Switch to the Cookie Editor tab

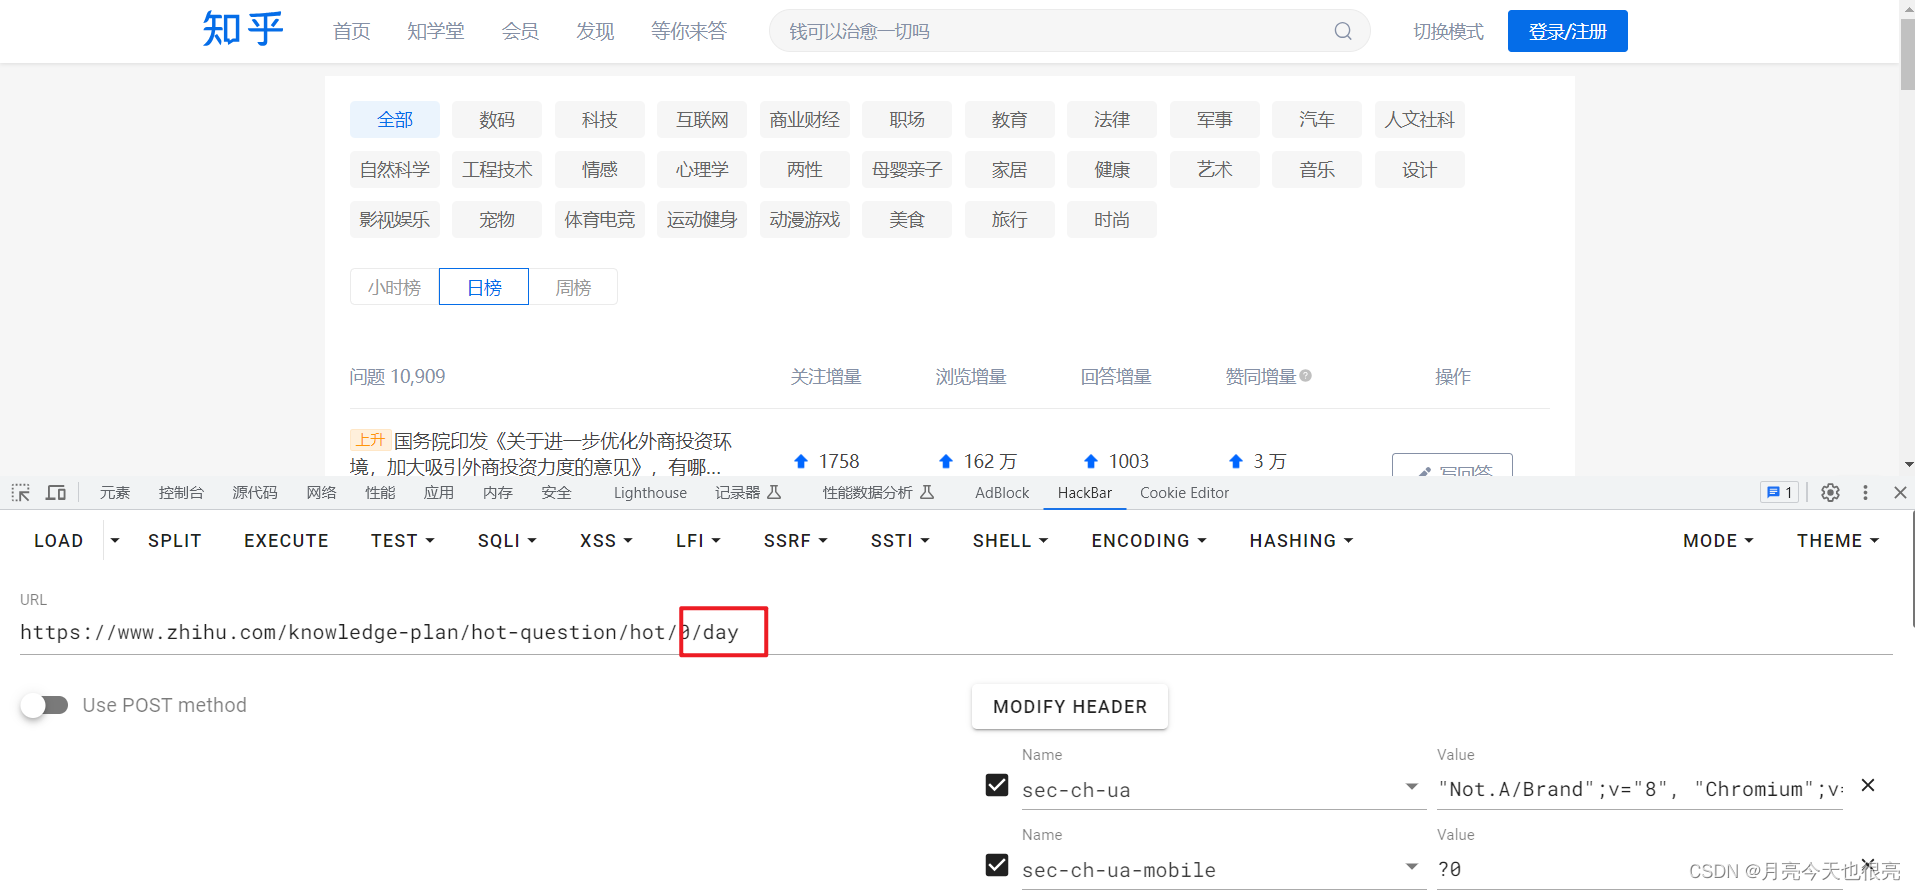coord(1184,492)
